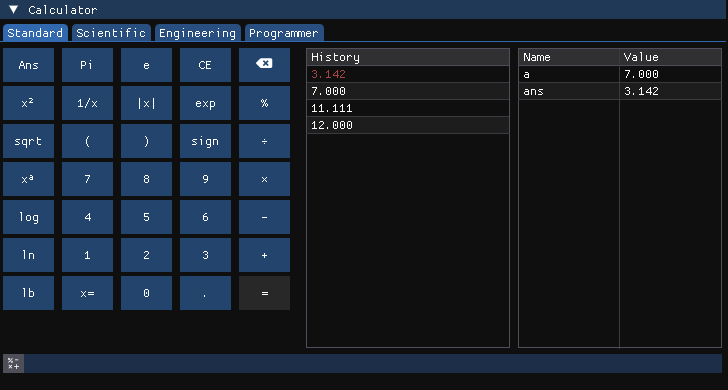Image resolution: width=728 pixels, height=390 pixels.
Task: Click the ln natural log button
Action: pos(28,255)
